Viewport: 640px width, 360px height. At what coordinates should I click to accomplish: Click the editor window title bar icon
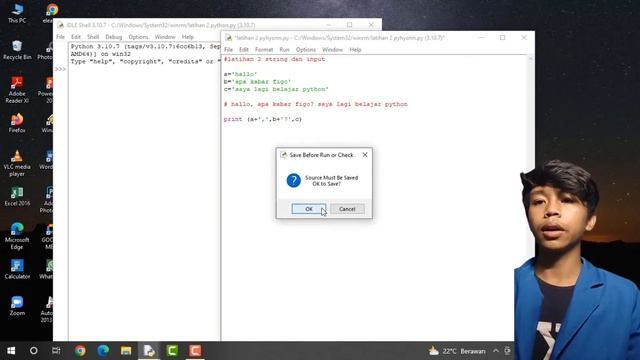coord(229,38)
